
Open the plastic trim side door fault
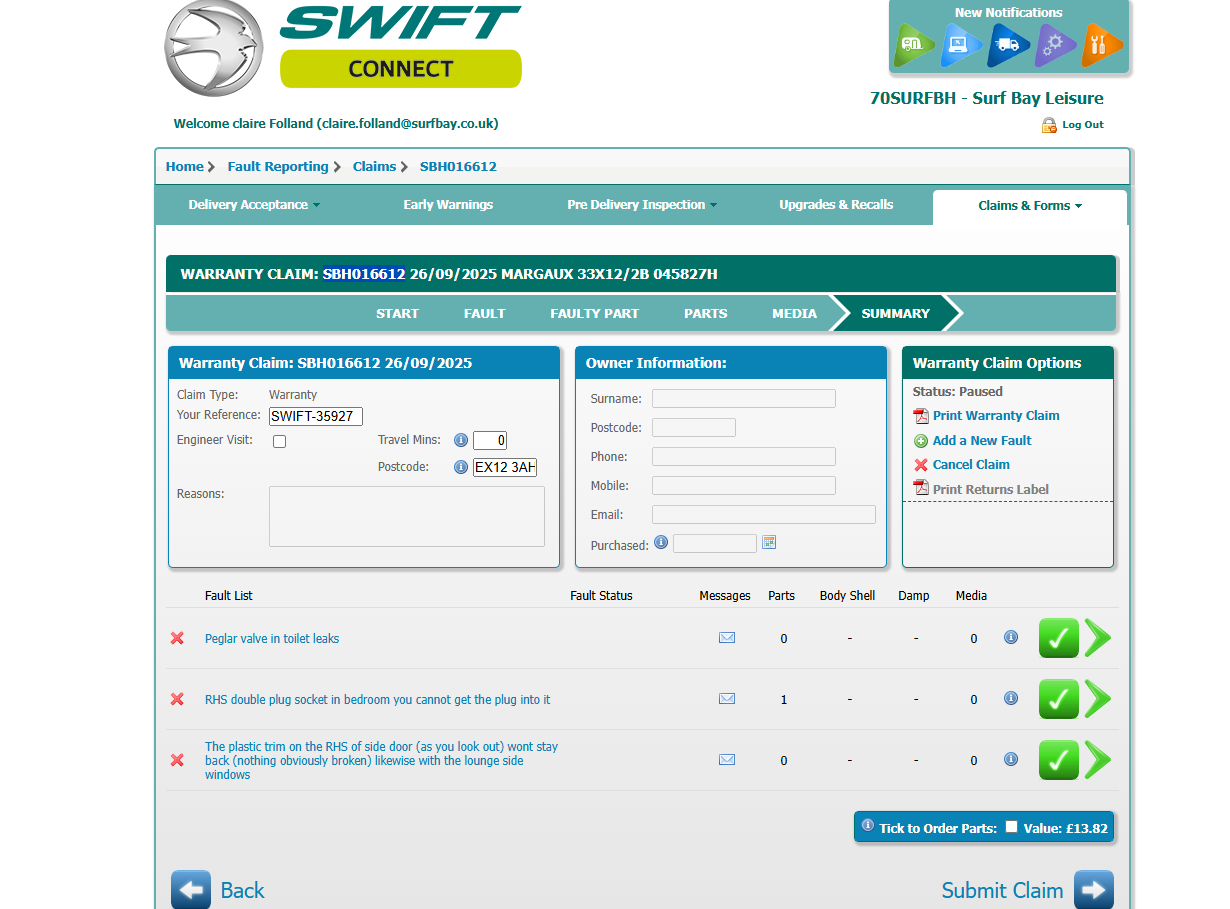click(x=382, y=761)
